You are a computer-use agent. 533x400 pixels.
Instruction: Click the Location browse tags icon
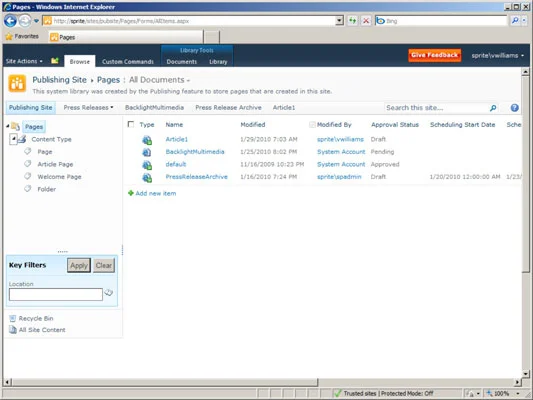[x=108, y=292]
